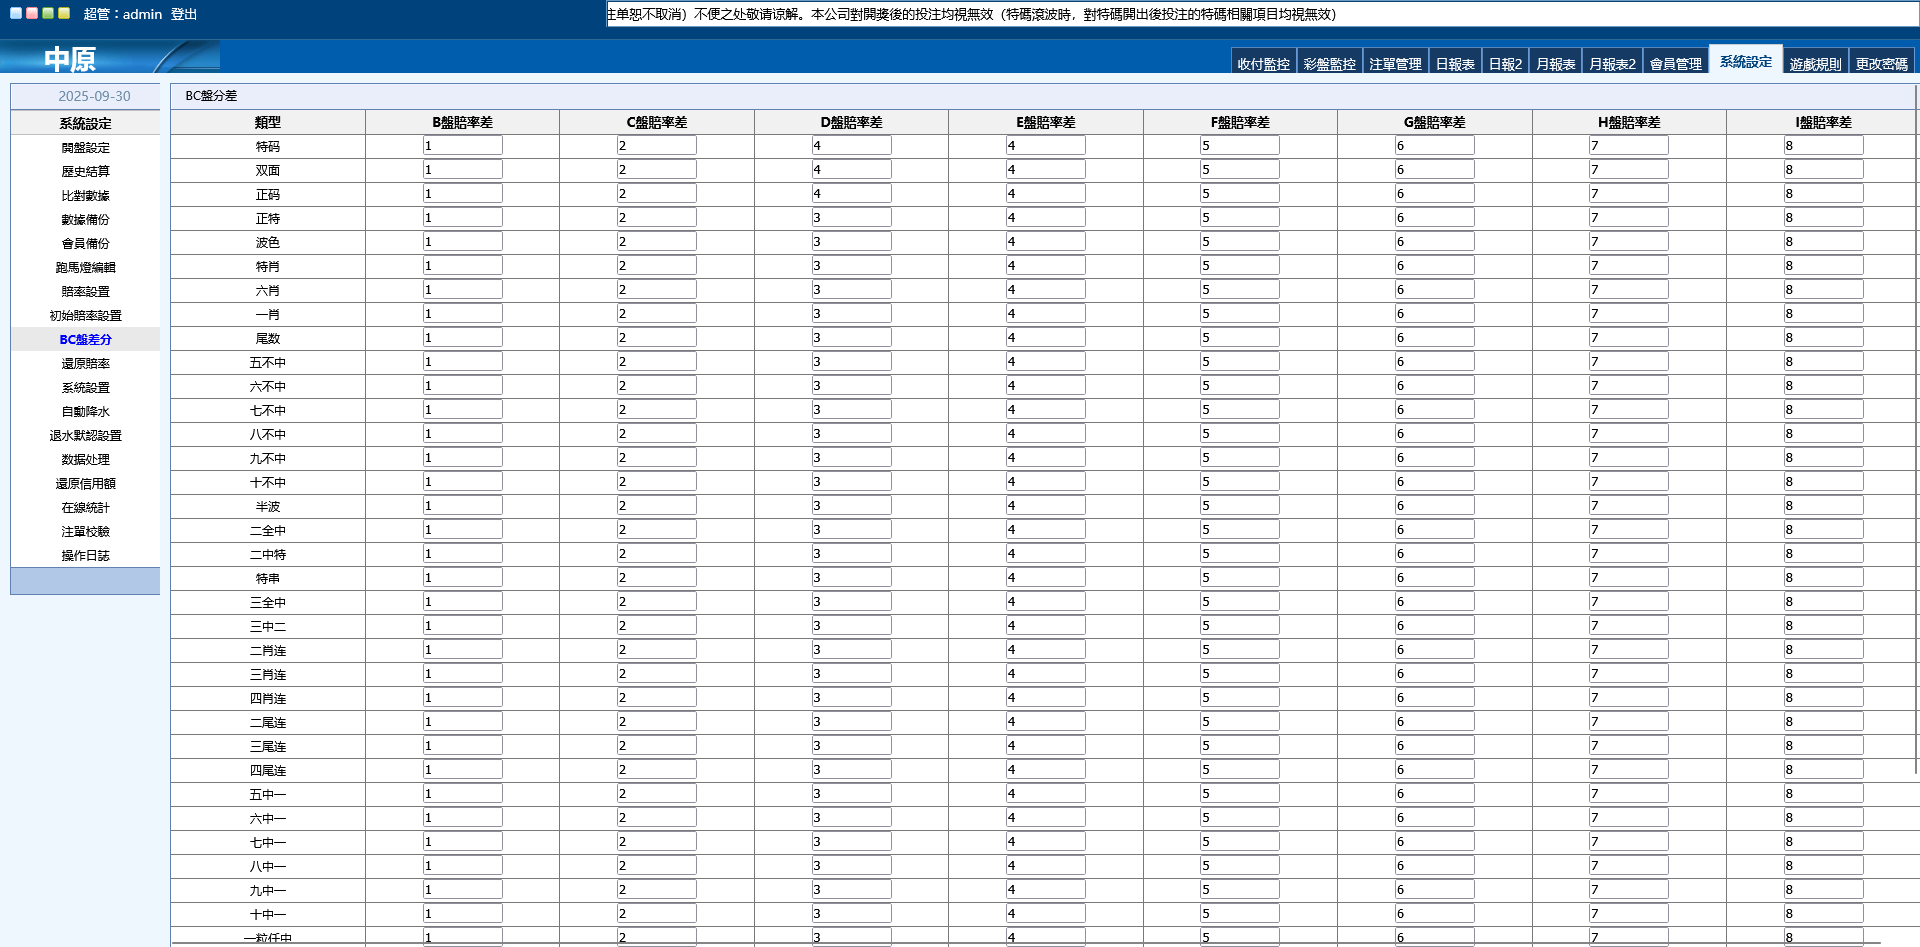Screen dimensions: 1920x947
Task: Open 歷史結算 from the sidebar
Action: pos(86,172)
